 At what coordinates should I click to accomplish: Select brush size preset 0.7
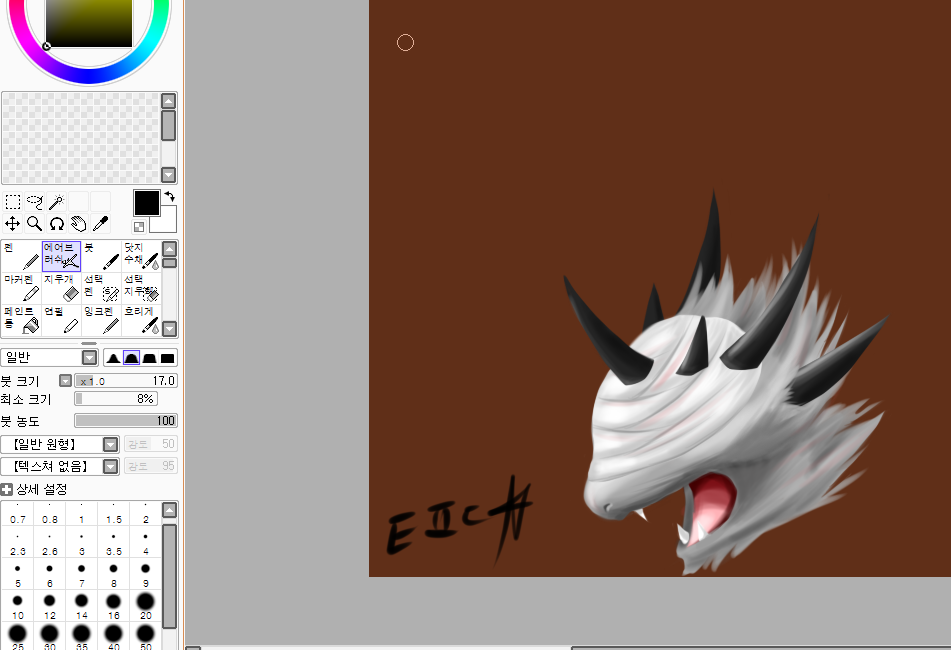(x=18, y=514)
